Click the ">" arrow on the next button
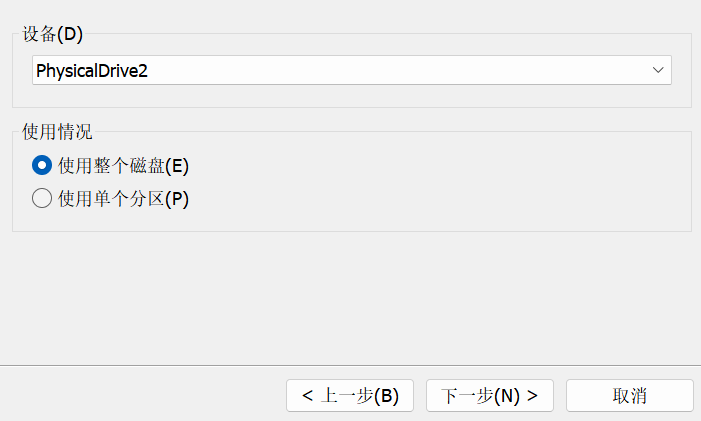This screenshot has height=421, width=701. pyautogui.click(x=533, y=395)
